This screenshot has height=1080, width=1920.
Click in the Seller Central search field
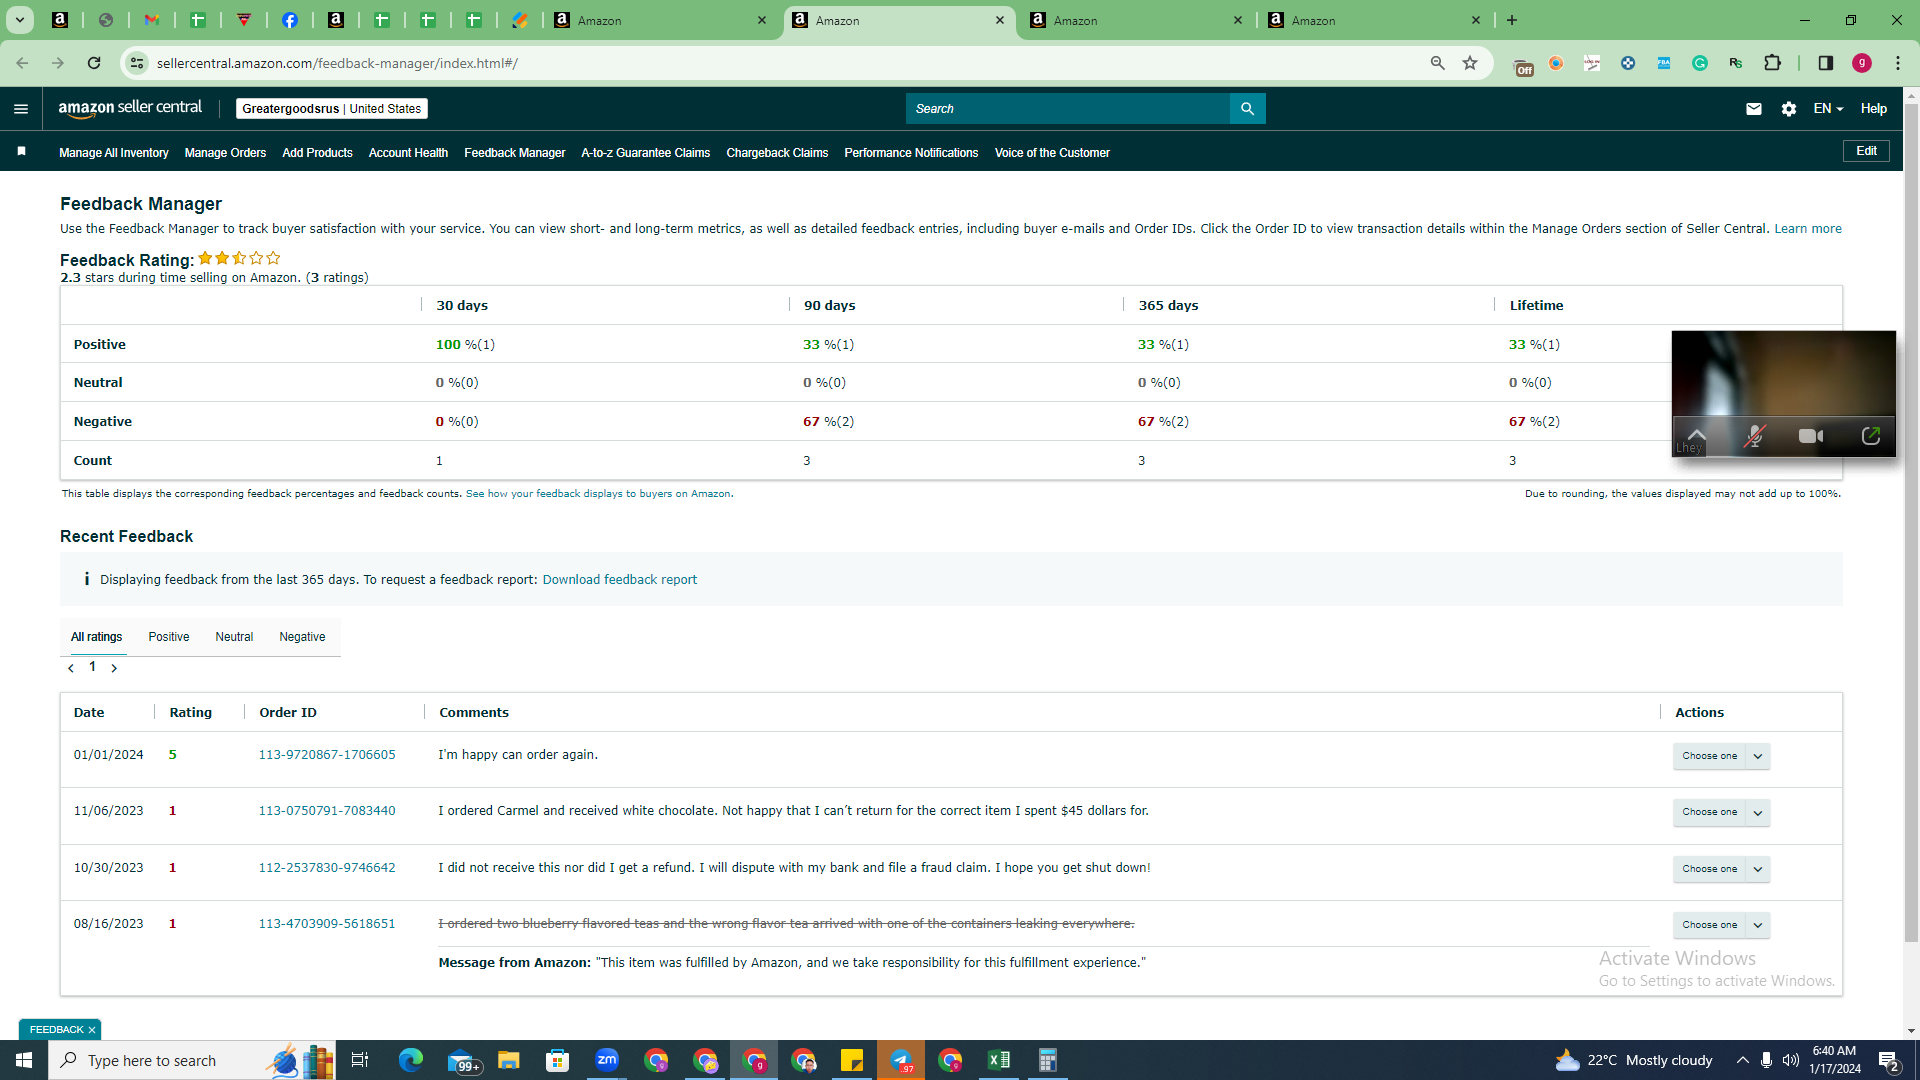point(1068,109)
